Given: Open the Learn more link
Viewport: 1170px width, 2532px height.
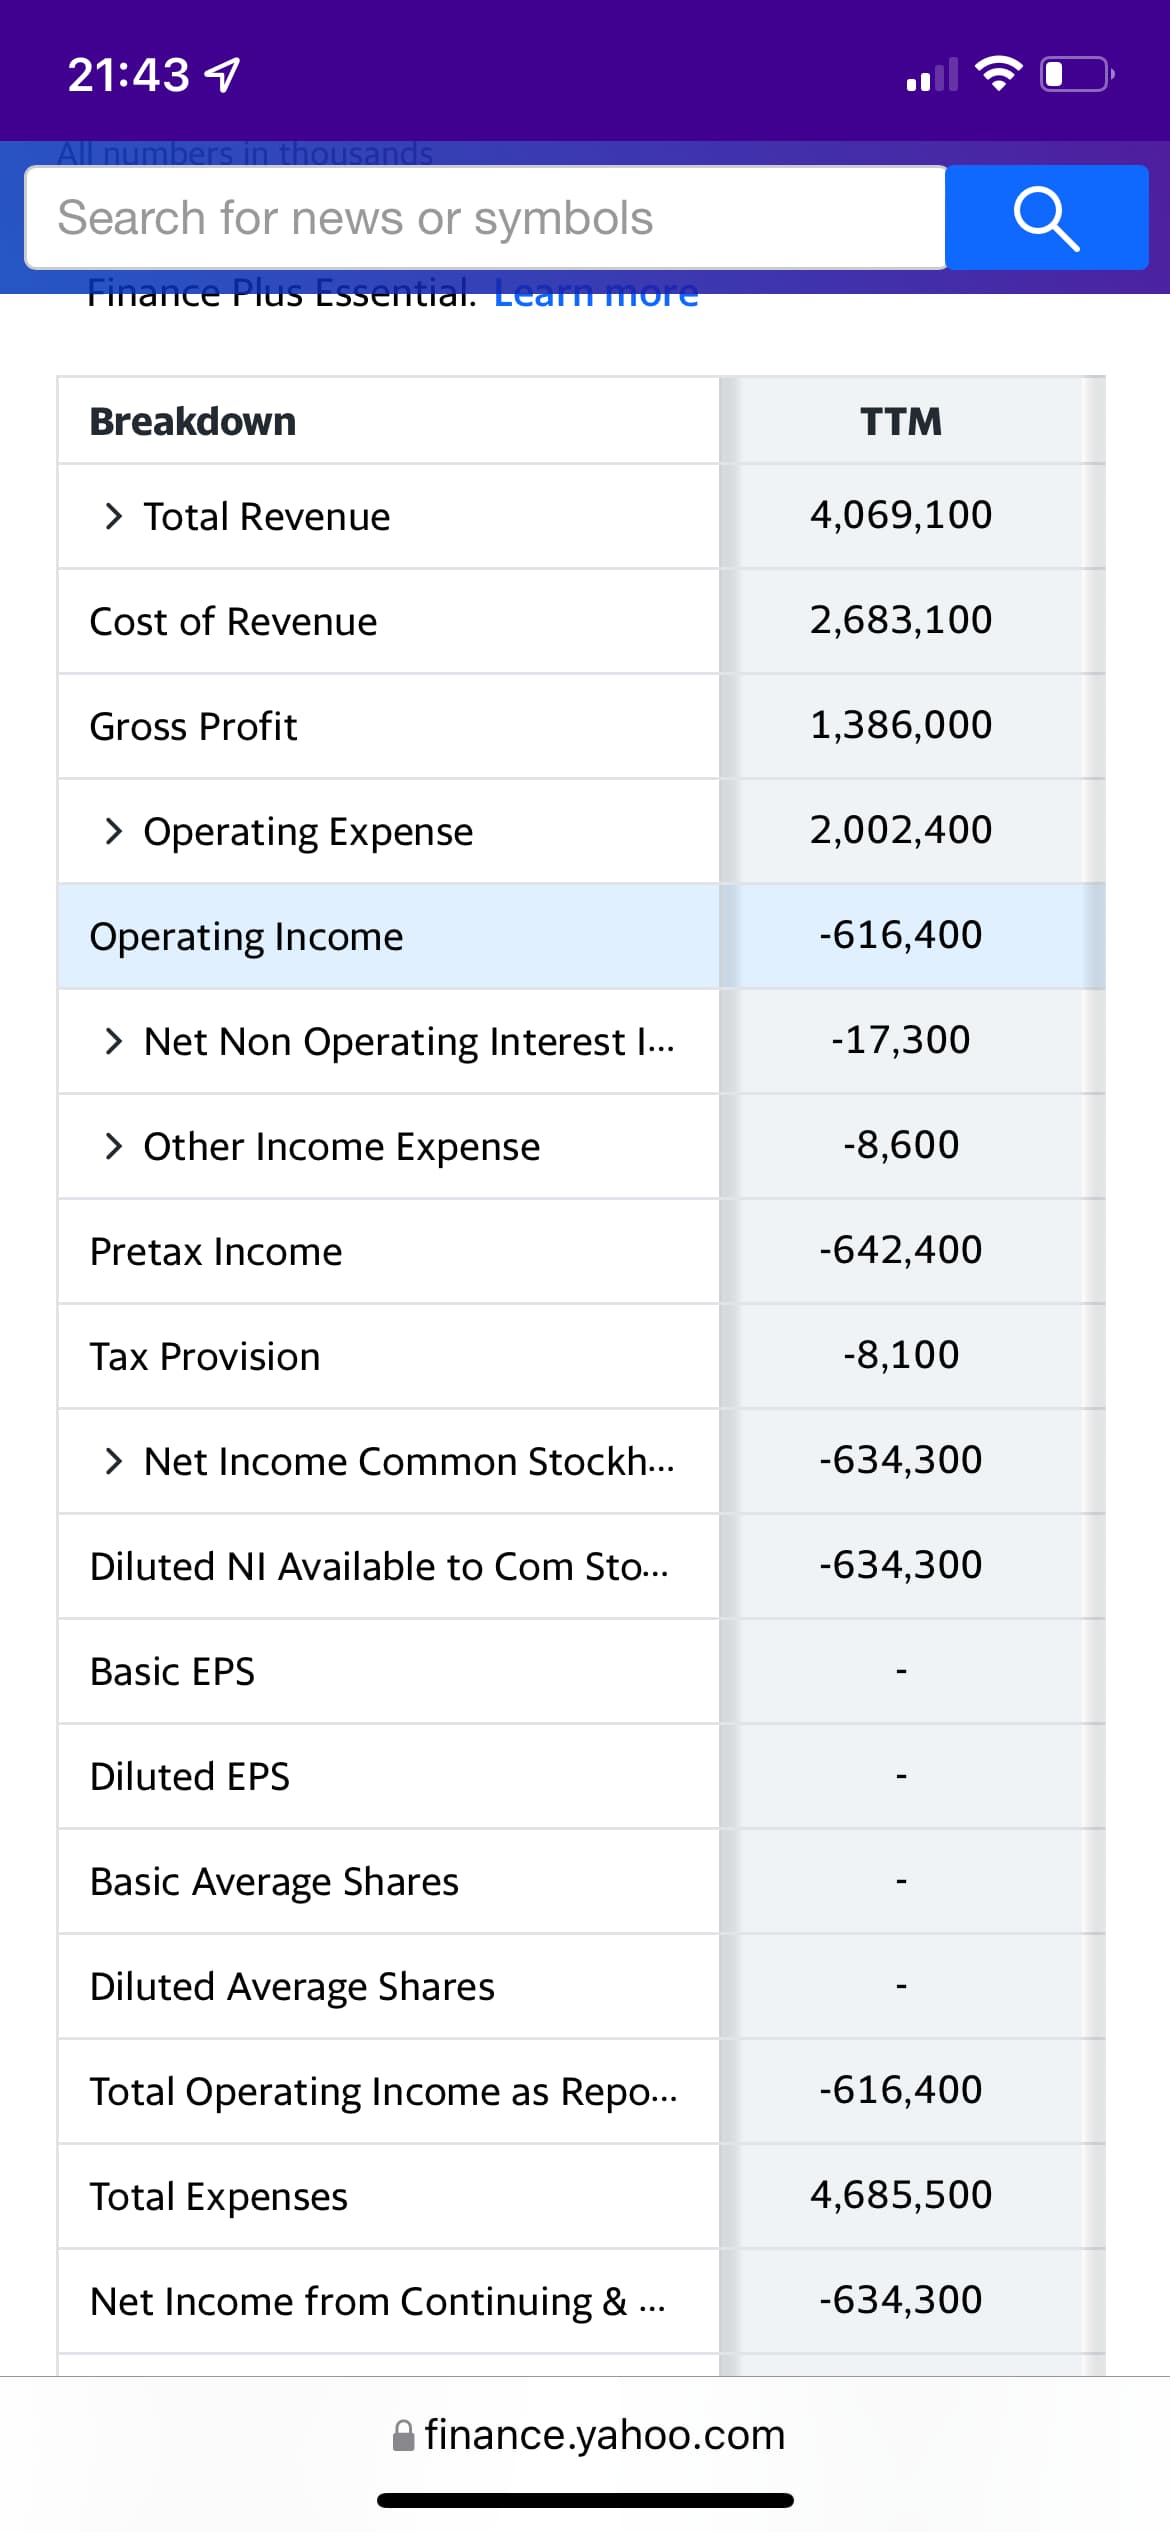Looking at the screenshot, I should coord(596,294).
